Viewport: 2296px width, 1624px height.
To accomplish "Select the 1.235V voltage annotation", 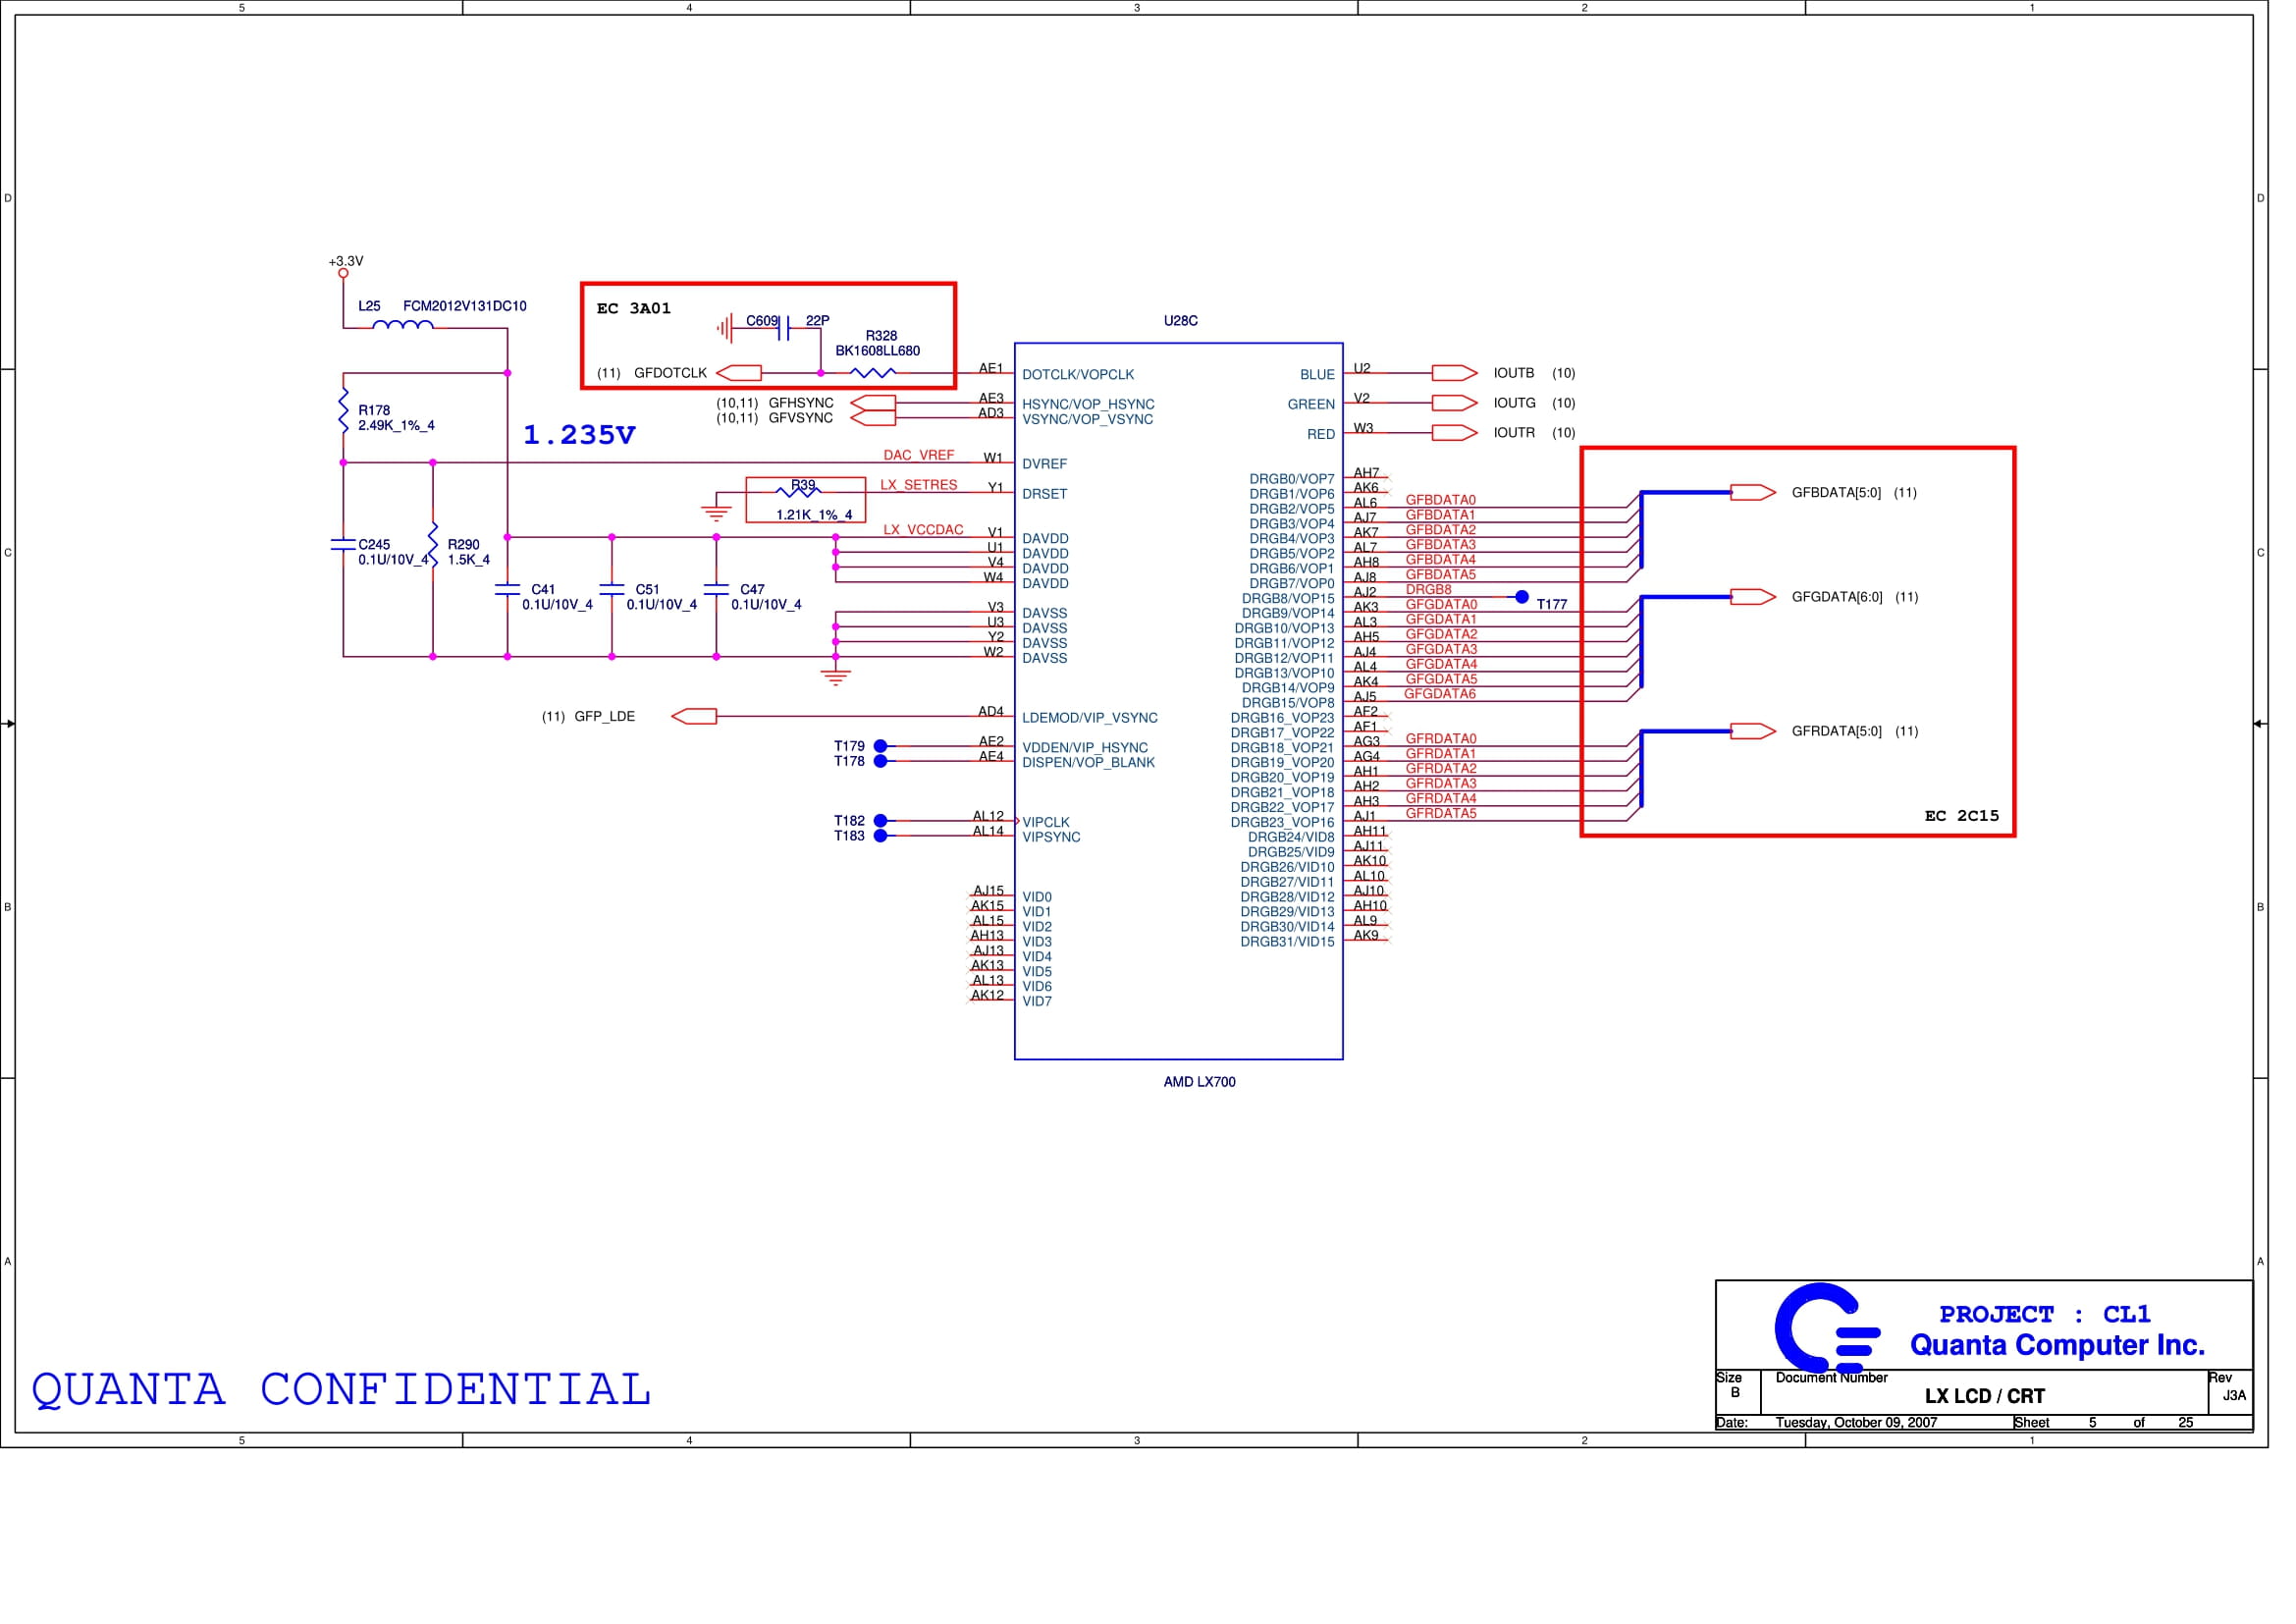I will point(579,435).
